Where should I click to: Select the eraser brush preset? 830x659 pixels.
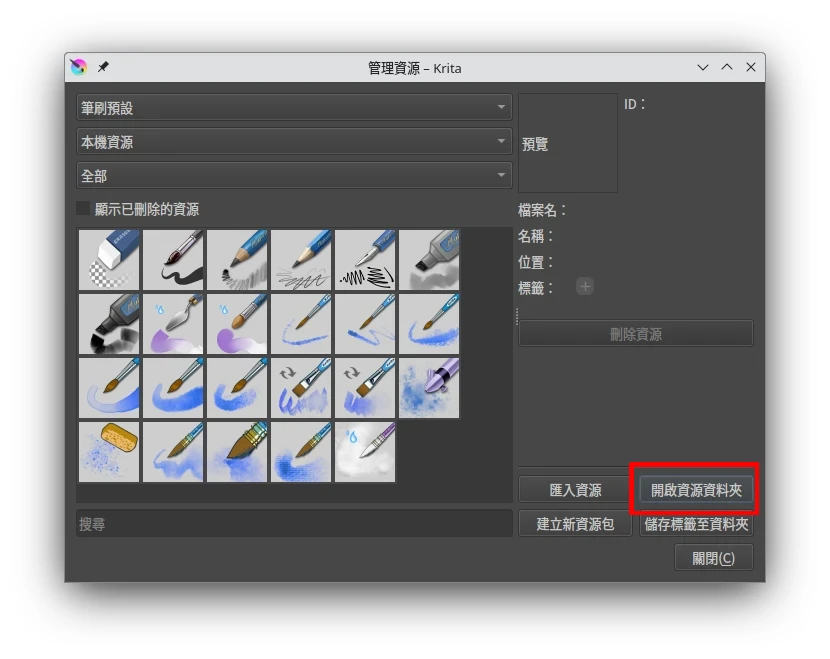[110, 260]
